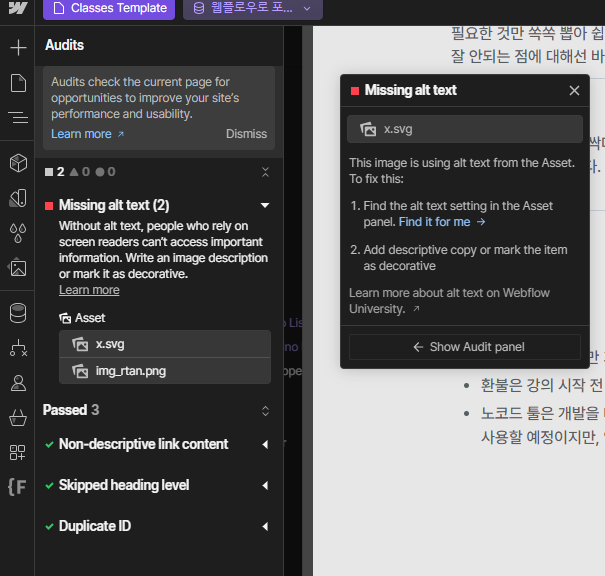Dismiss the Audits info box
Screen dimensions: 605x576
coord(246,134)
